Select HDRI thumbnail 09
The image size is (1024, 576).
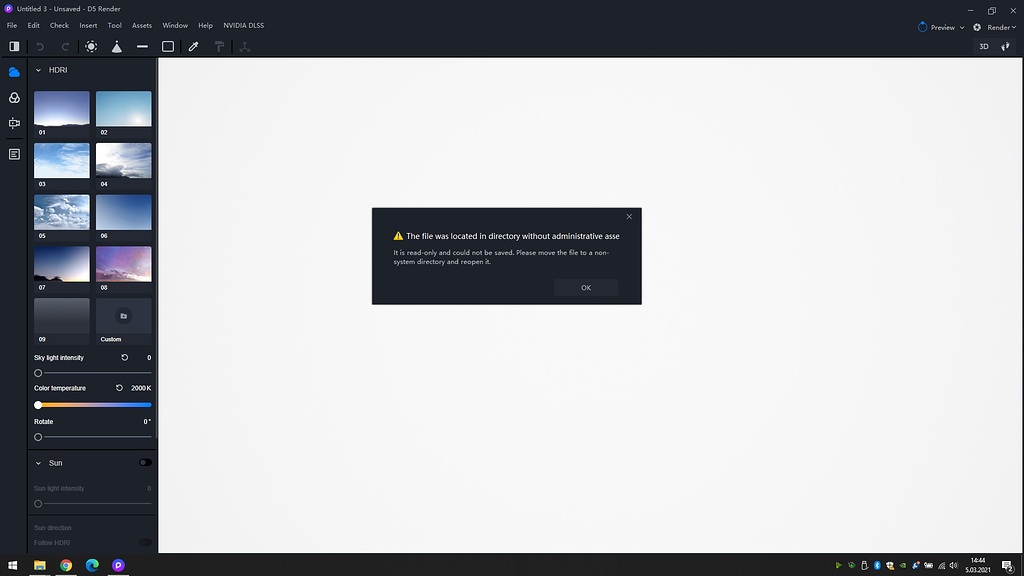[61, 316]
